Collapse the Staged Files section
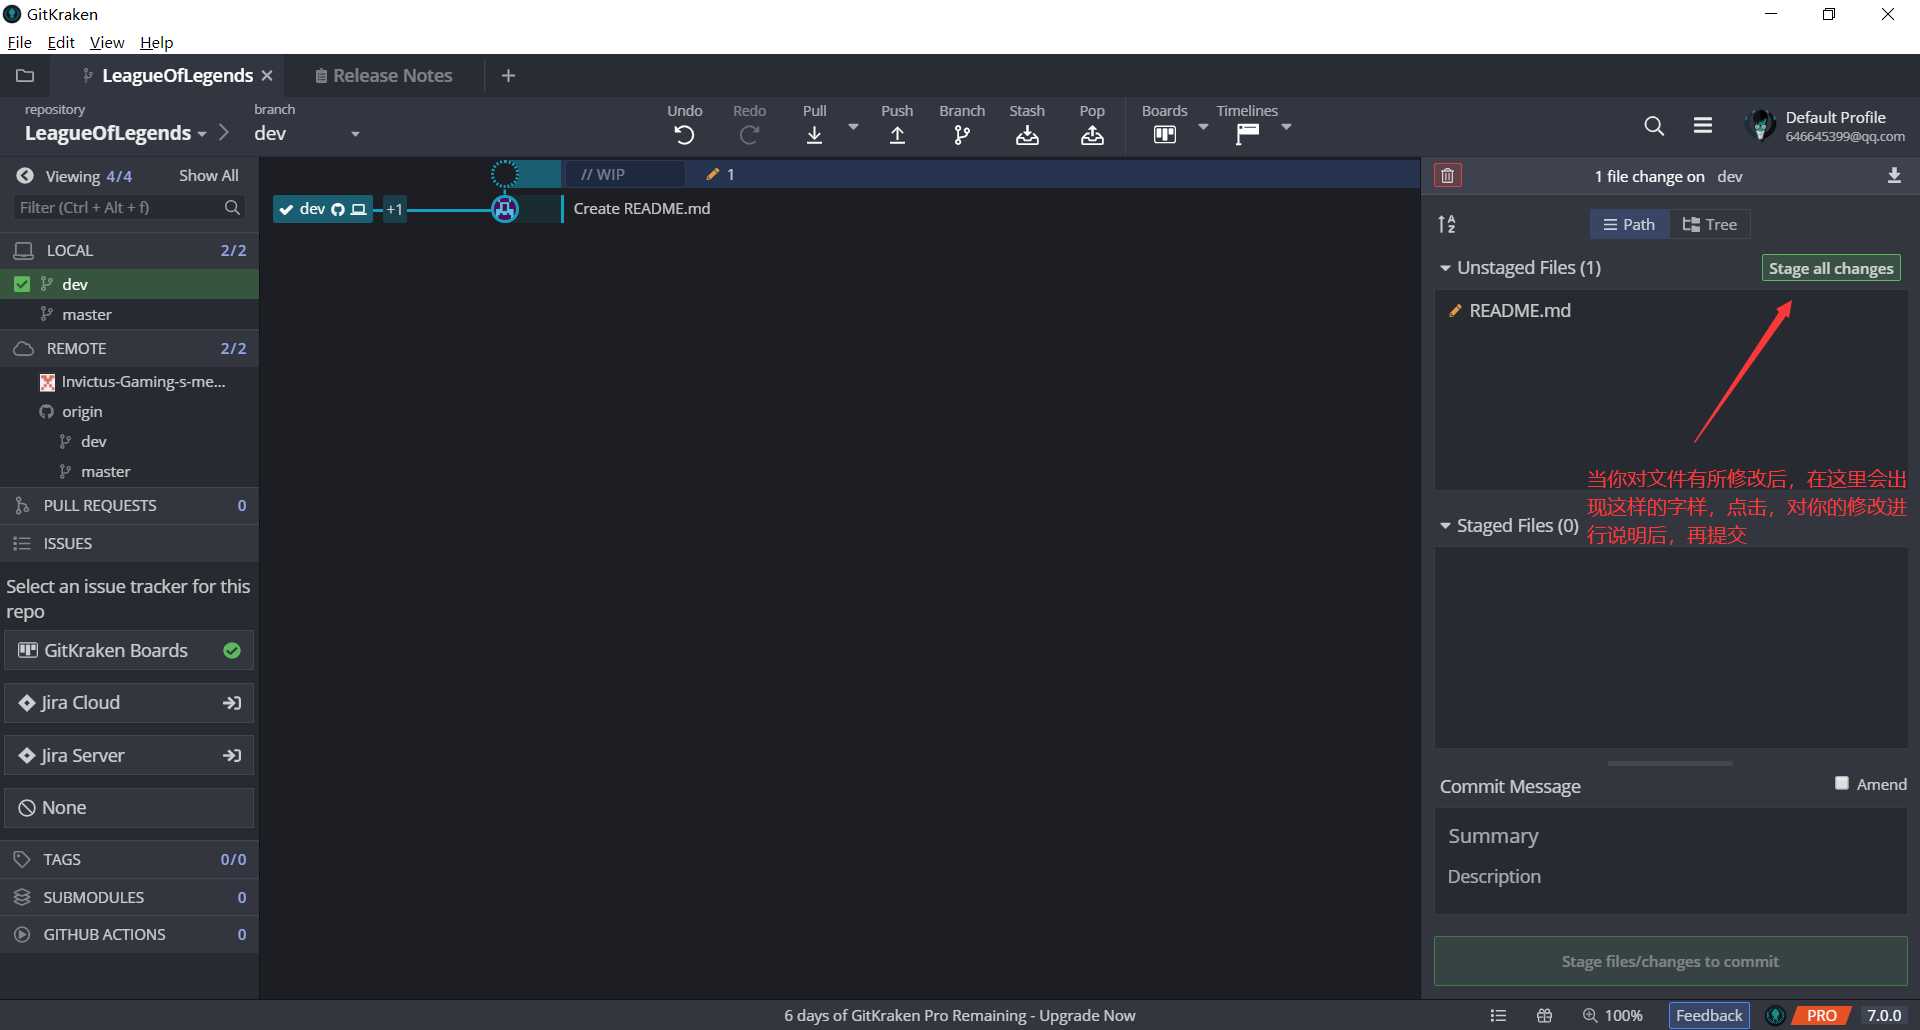The image size is (1920, 1030). point(1445,526)
